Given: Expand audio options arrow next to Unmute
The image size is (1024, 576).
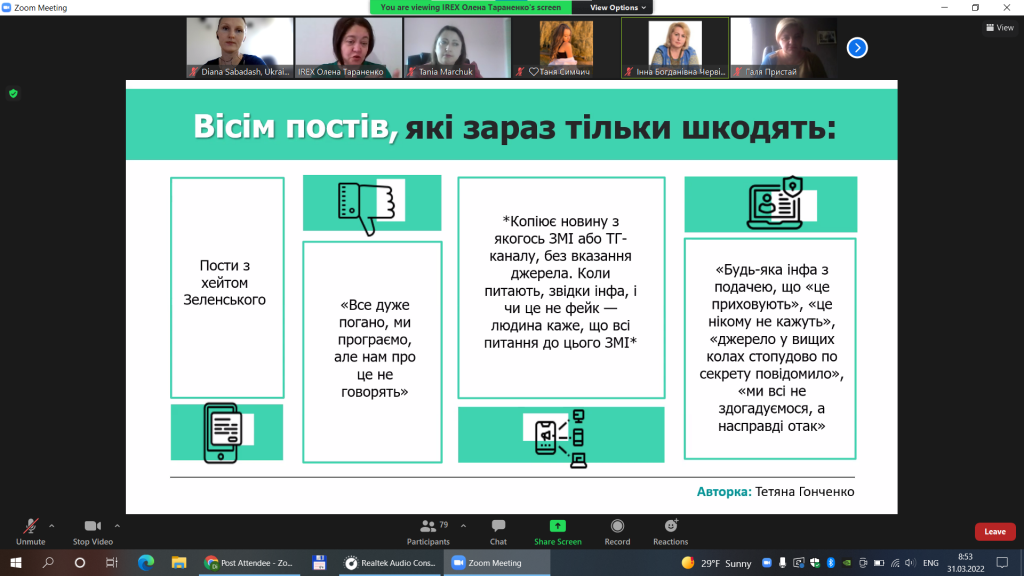Looking at the screenshot, I should (52, 526).
